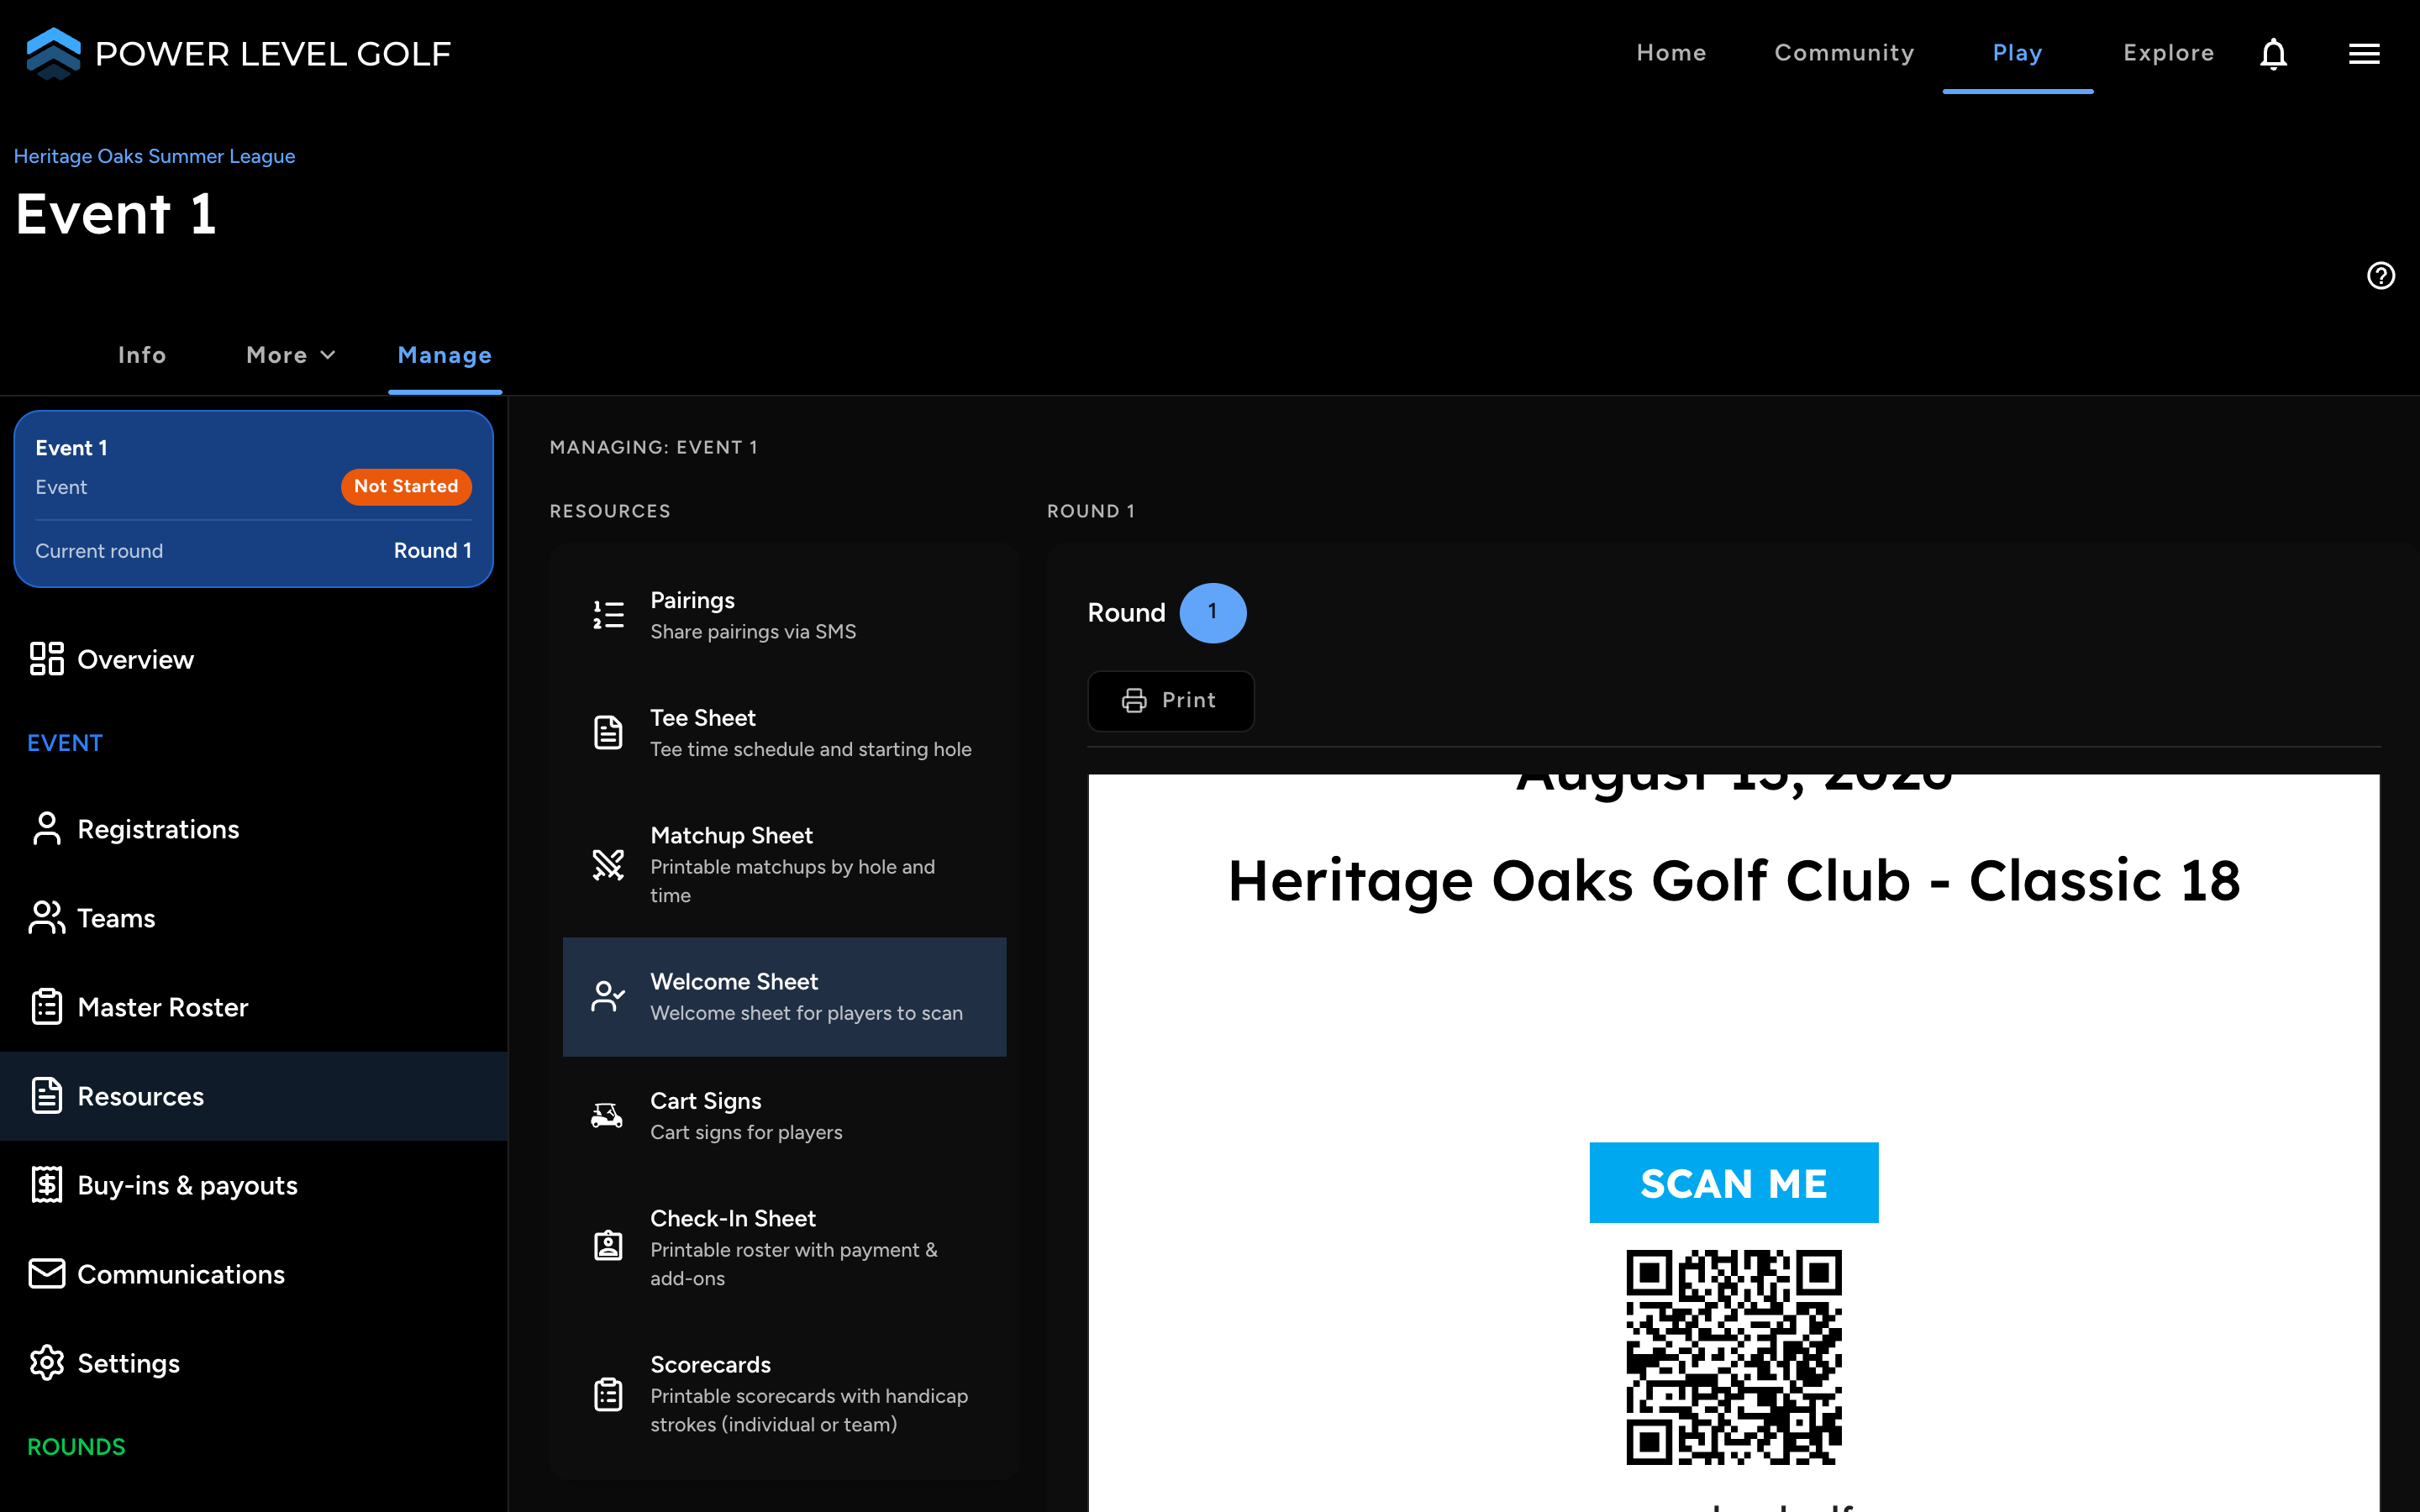Click the Registrations person icon
The image size is (2420, 1512).
coord(47,829)
